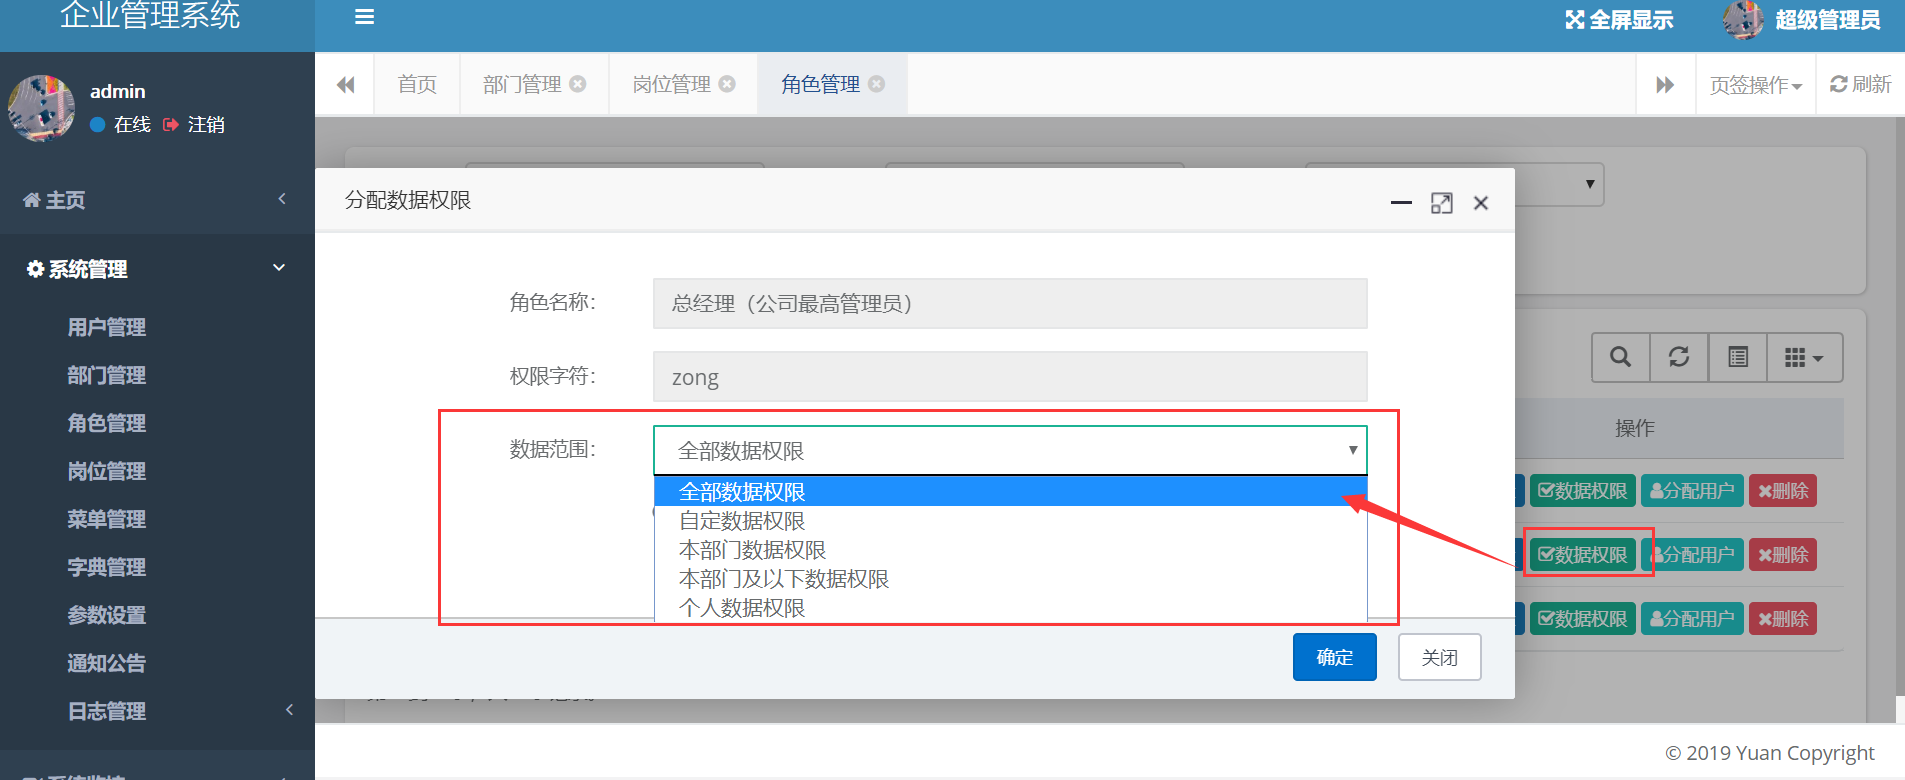The image size is (1905, 780).
Task: Close the 部门管理 tab
Action: pos(578,84)
